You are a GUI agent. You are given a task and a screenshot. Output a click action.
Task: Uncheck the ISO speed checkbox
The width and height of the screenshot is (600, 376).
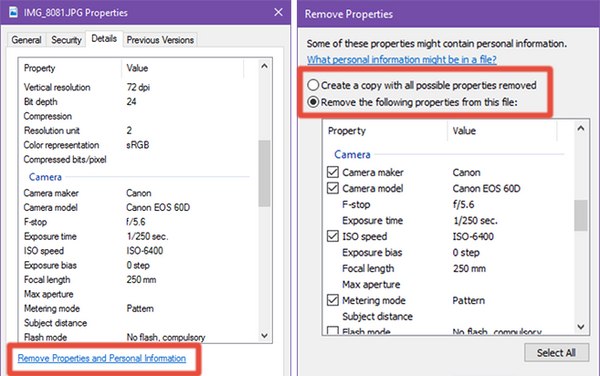click(x=333, y=236)
